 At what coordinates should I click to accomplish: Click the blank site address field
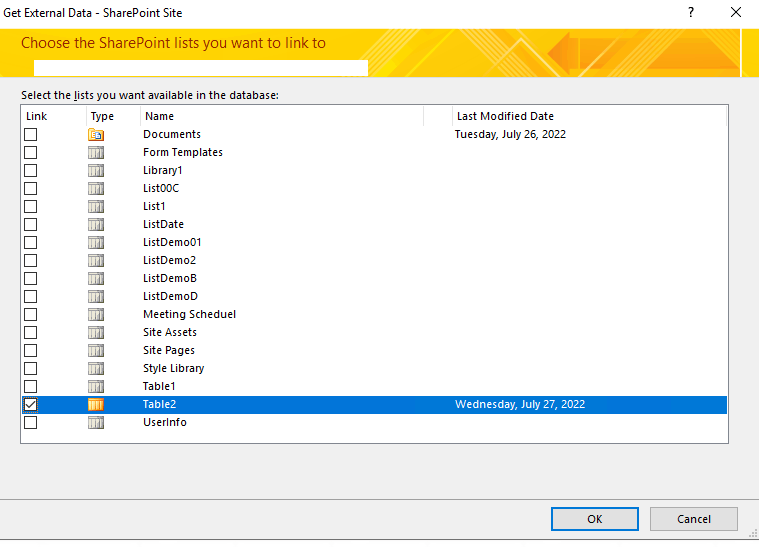(201, 68)
